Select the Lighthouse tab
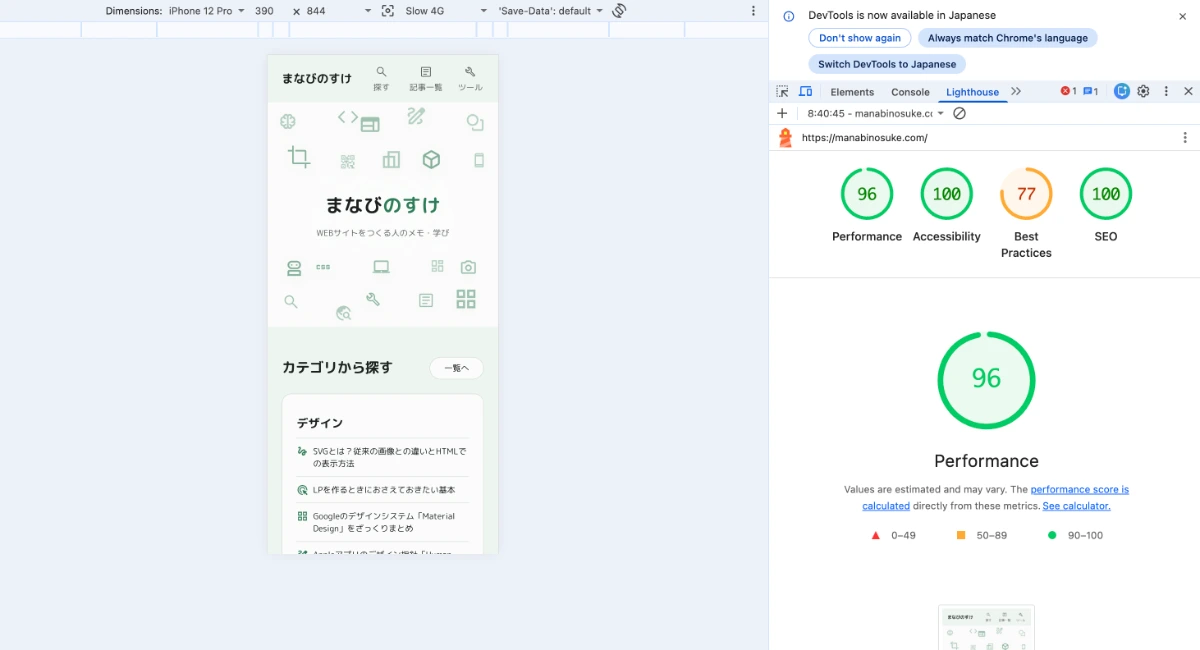The height and width of the screenshot is (650, 1200). (972, 92)
